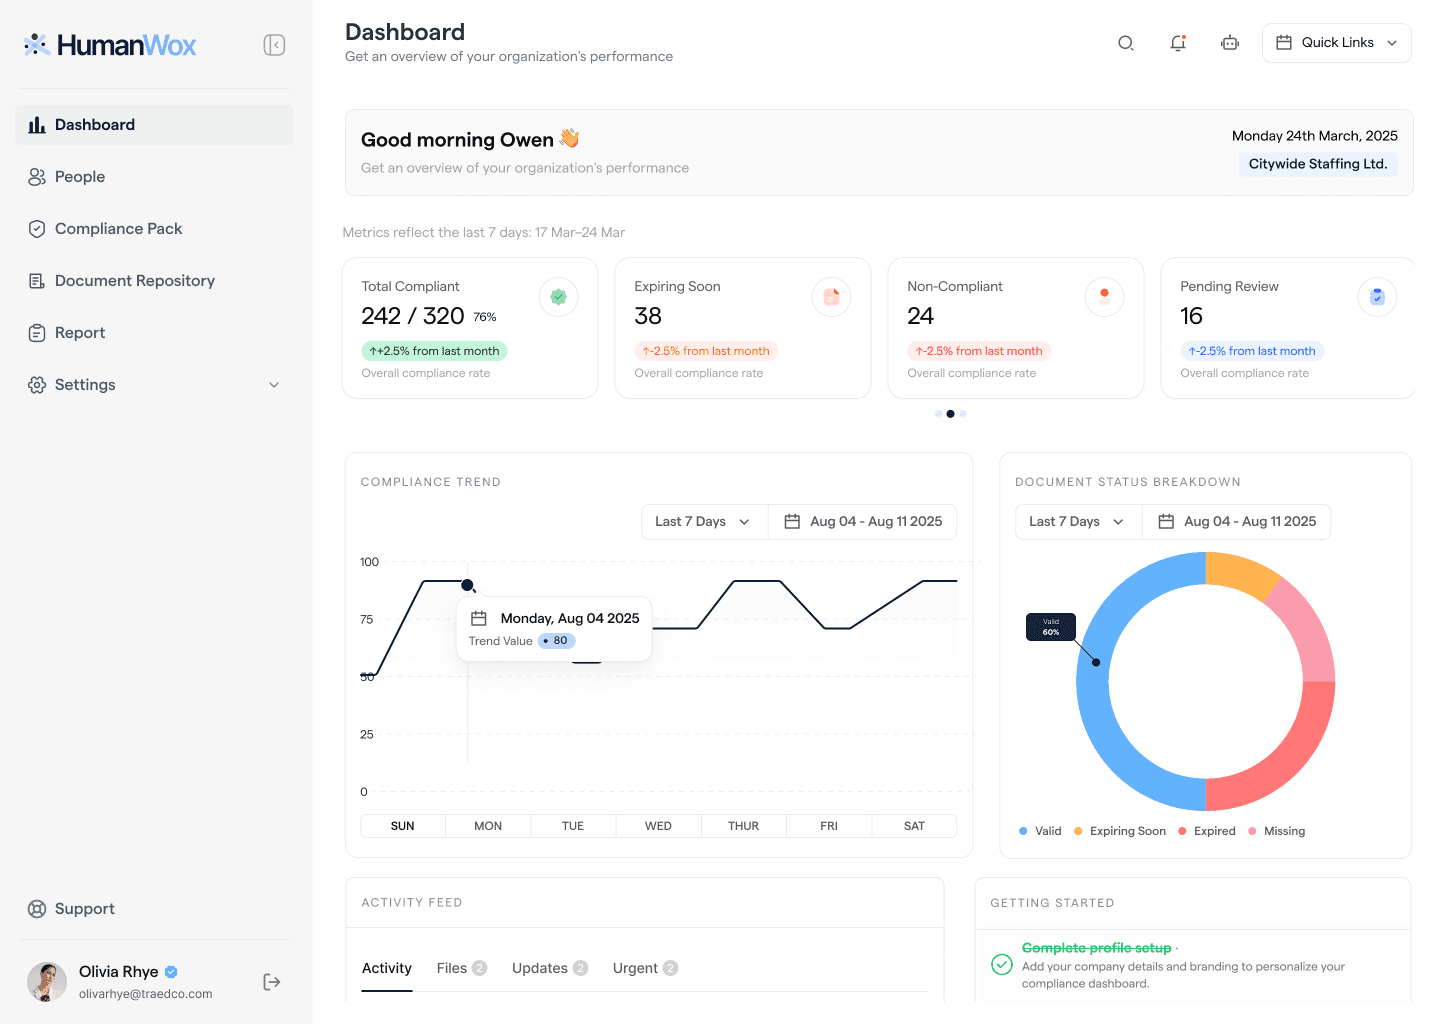1440x1024 pixels.
Task: Click the Pending Review value 16
Action: coord(1191,316)
